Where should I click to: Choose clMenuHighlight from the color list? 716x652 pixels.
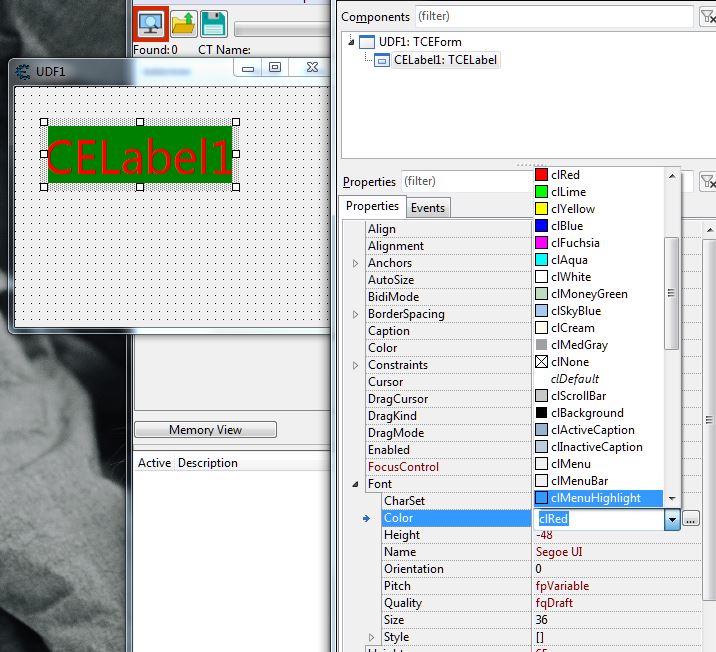(x=598, y=498)
